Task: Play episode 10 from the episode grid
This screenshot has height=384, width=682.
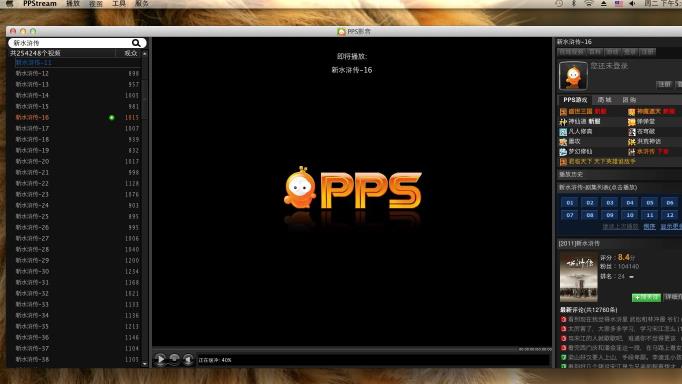Action: click(x=630, y=215)
